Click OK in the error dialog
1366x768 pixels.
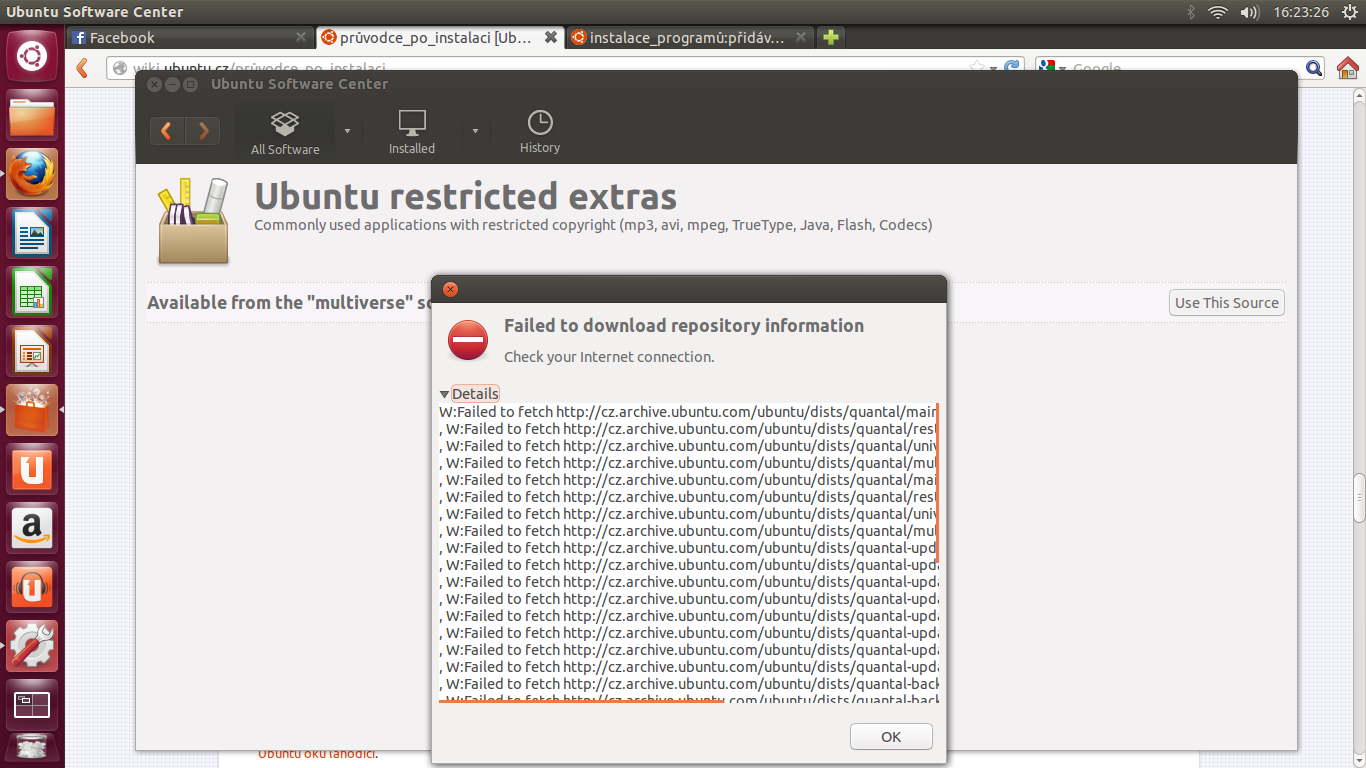coord(891,737)
